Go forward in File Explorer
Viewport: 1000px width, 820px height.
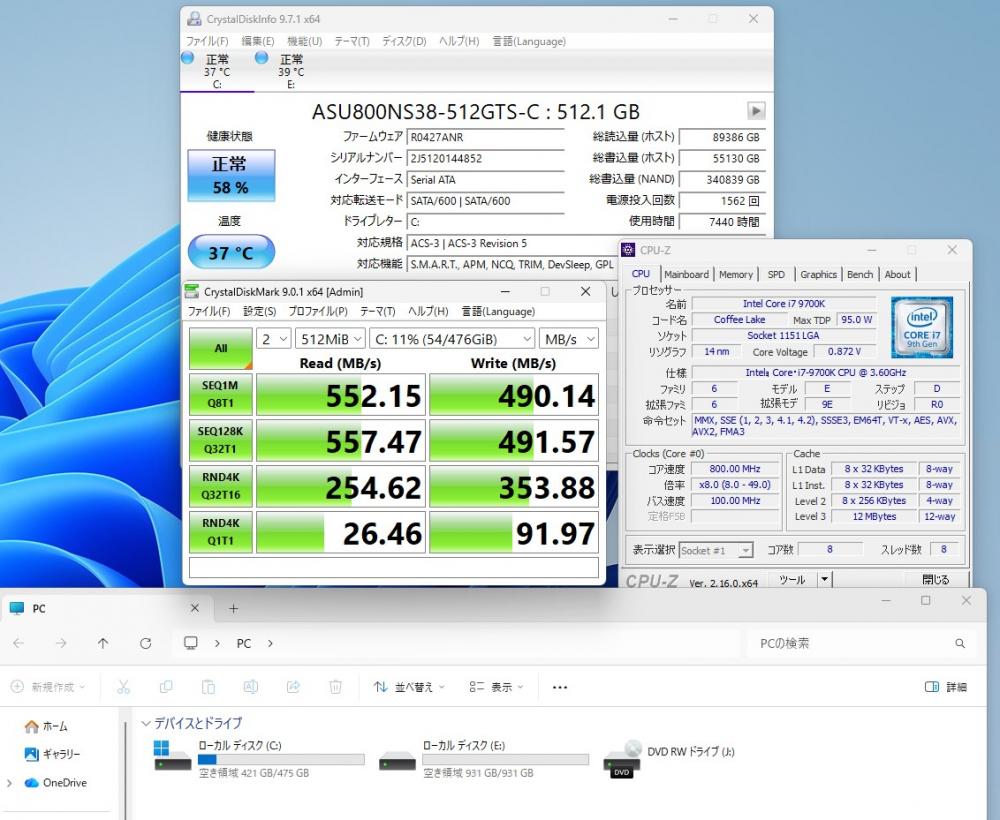[x=61, y=643]
